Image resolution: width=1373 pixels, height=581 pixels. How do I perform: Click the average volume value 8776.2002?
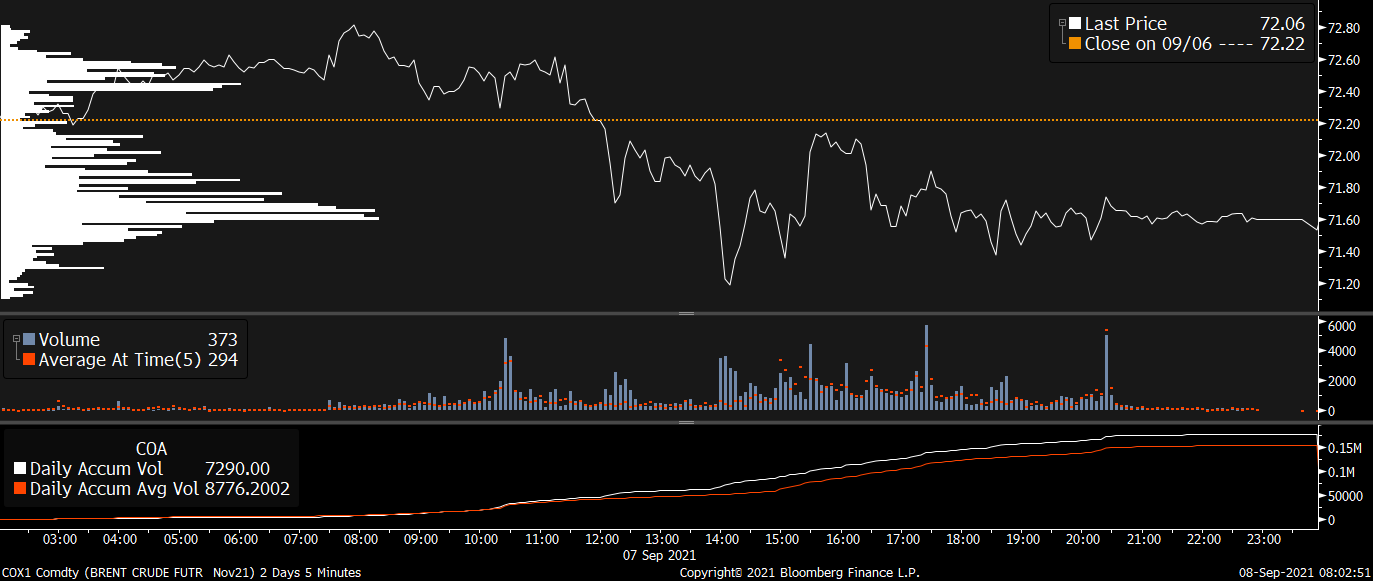[247, 489]
